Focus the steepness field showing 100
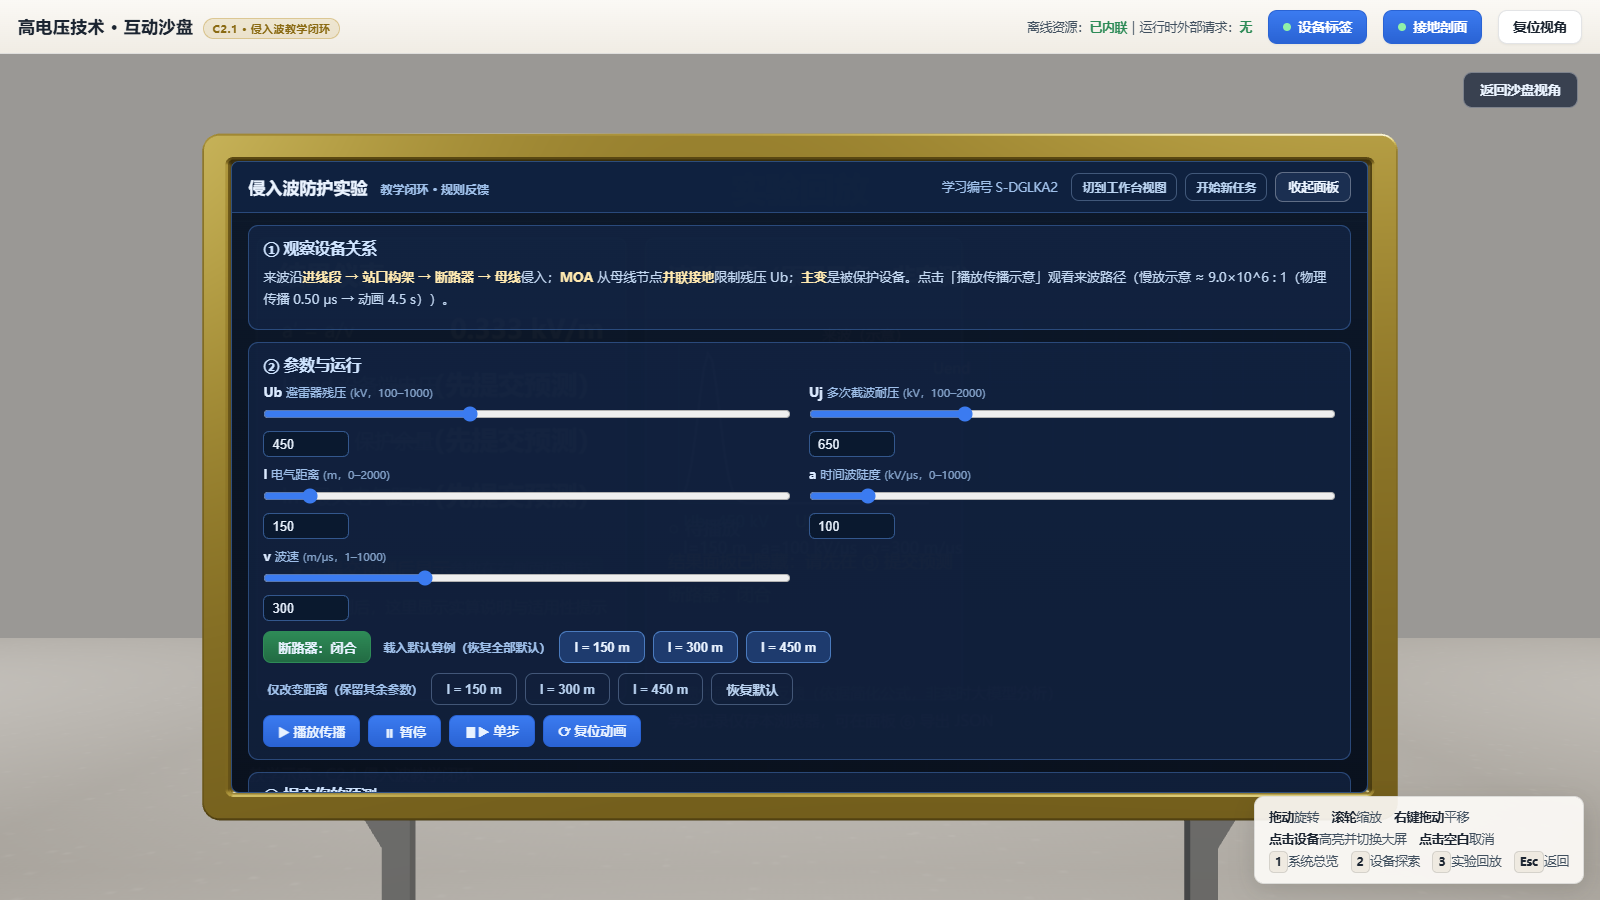This screenshot has height=900, width=1600. (x=852, y=526)
